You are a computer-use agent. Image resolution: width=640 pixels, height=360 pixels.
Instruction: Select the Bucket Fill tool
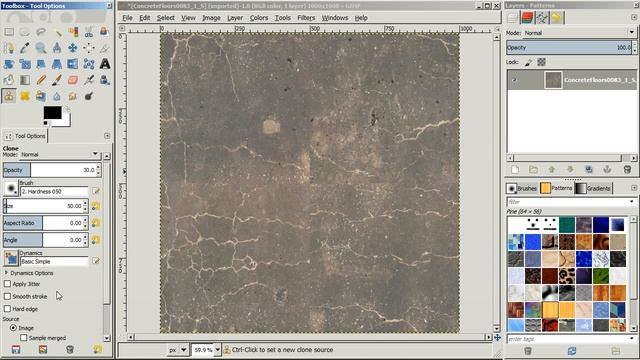pyautogui.click(x=9, y=80)
